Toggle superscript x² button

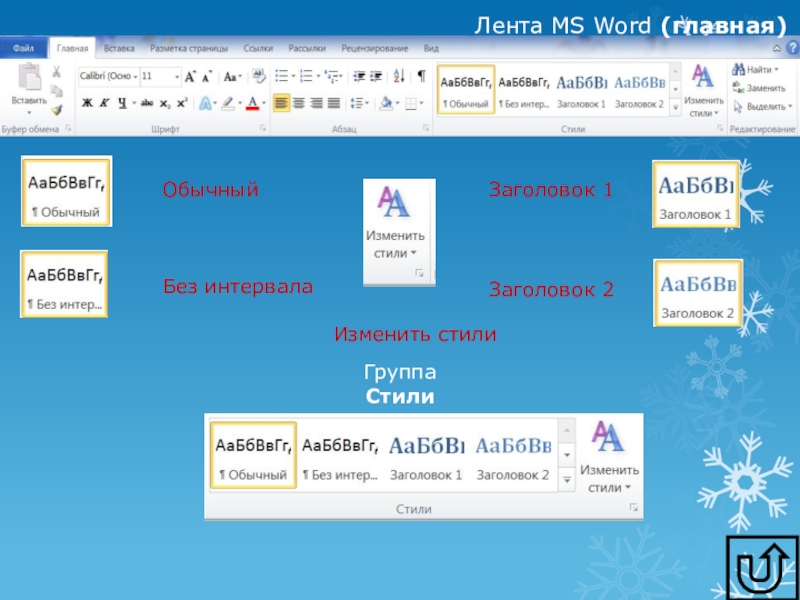tap(182, 103)
